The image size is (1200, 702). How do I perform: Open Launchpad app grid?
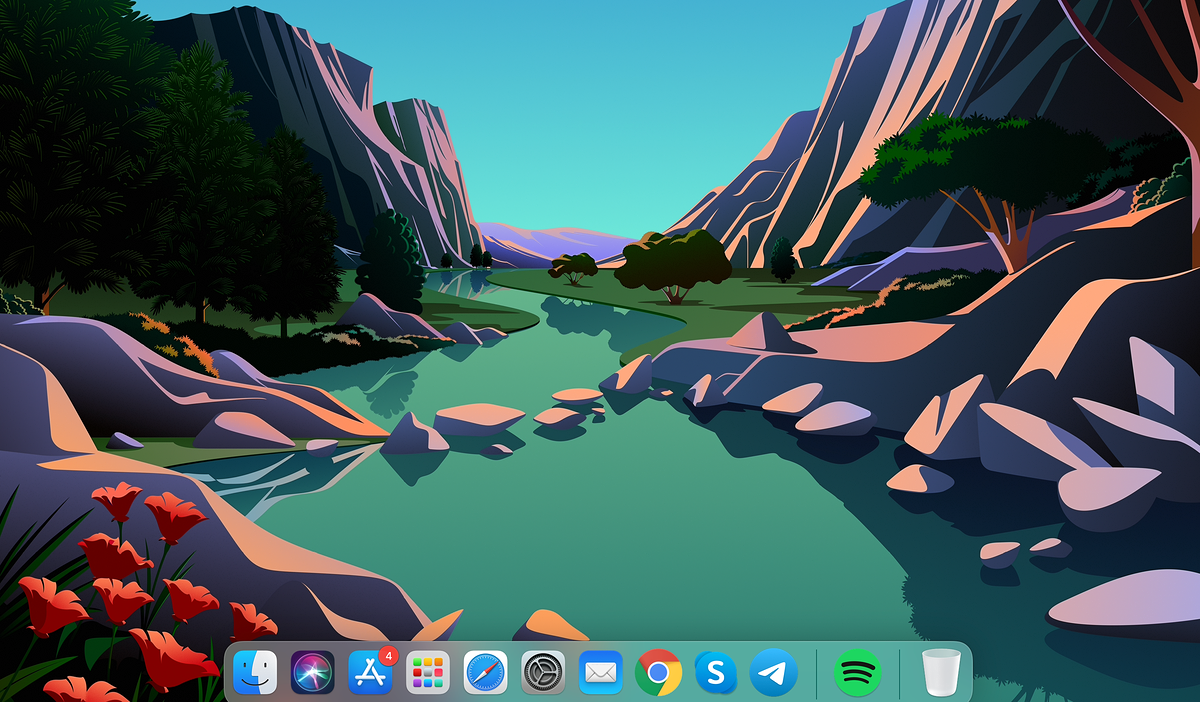[428, 672]
